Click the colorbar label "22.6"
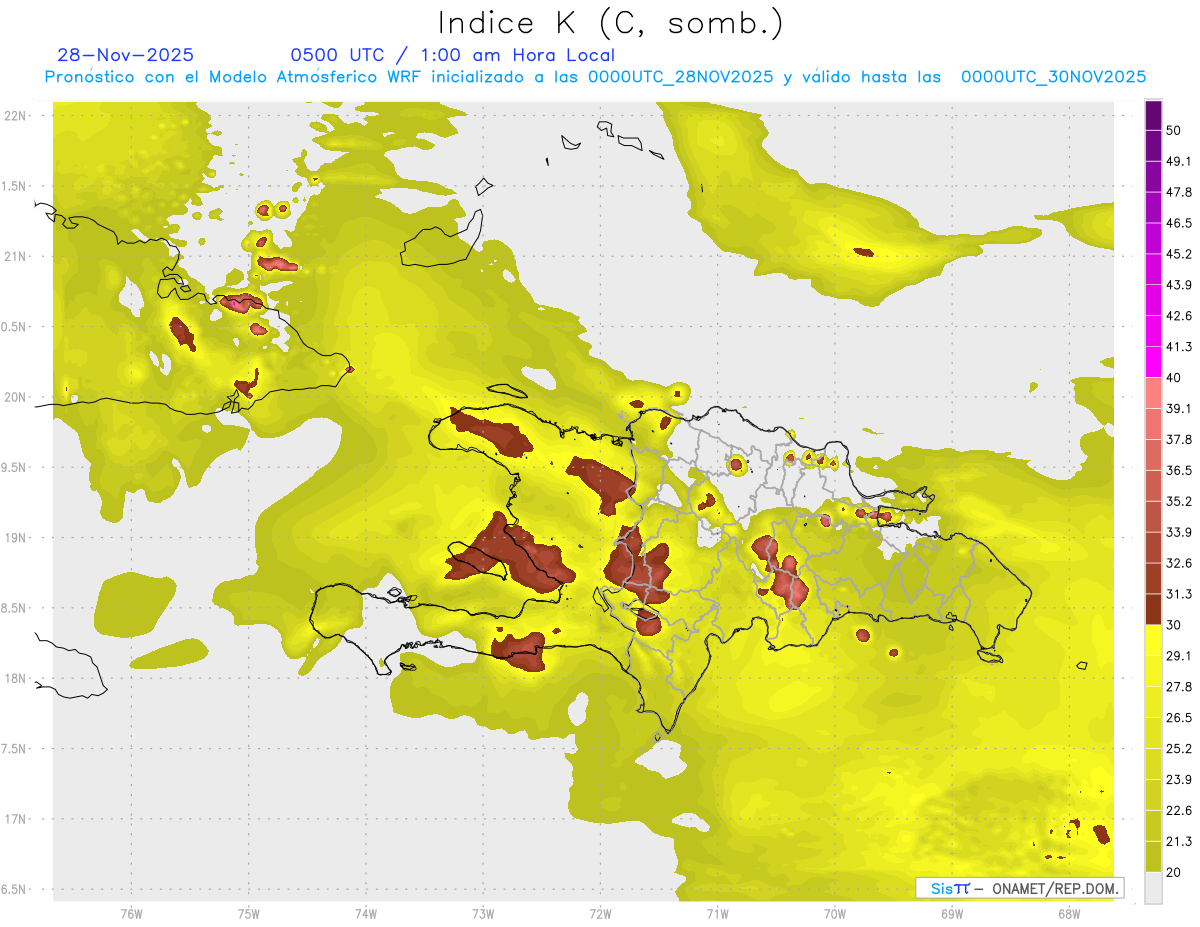1200x927 pixels. pos(1178,811)
